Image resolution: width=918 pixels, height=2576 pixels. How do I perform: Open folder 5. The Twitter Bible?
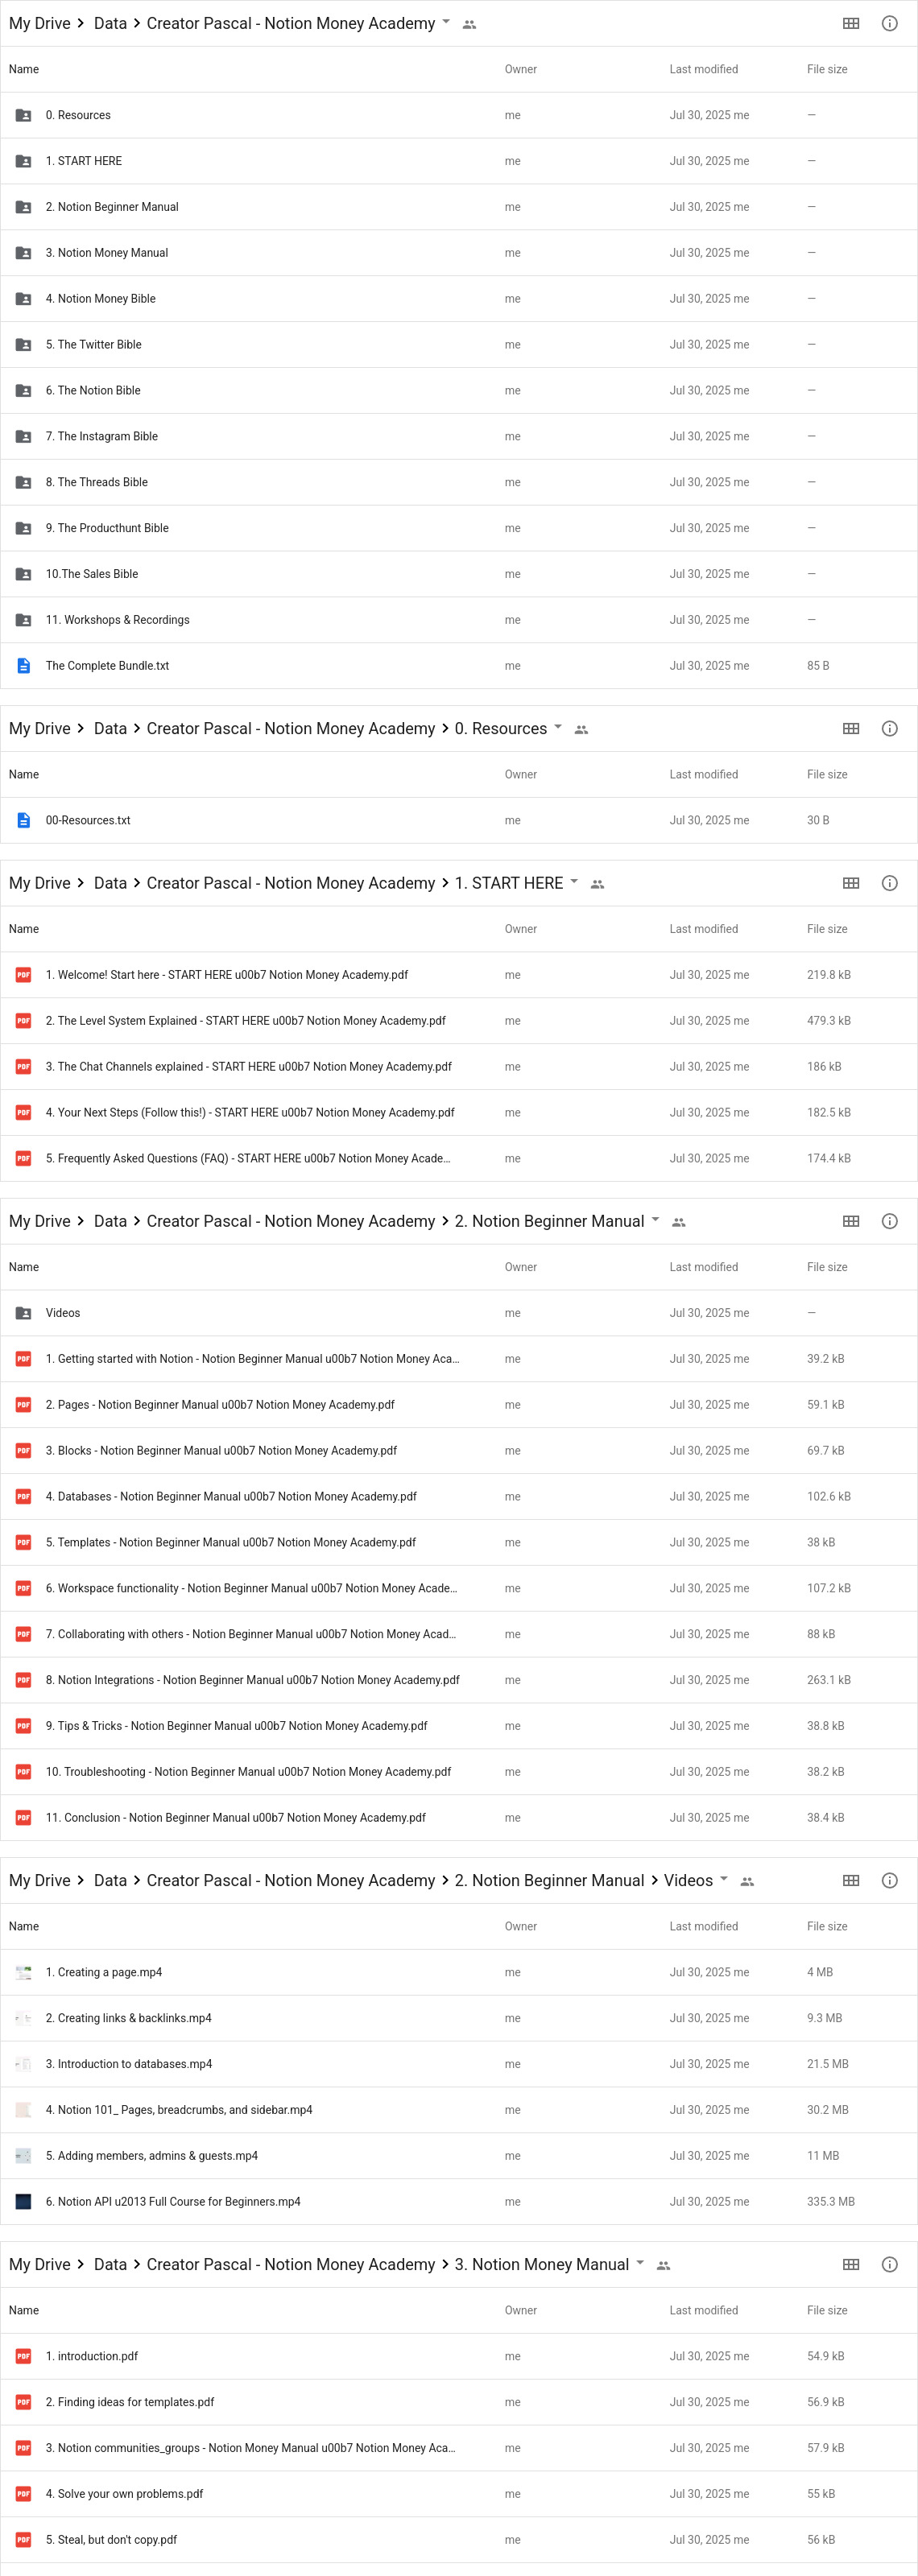tap(93, 345)
